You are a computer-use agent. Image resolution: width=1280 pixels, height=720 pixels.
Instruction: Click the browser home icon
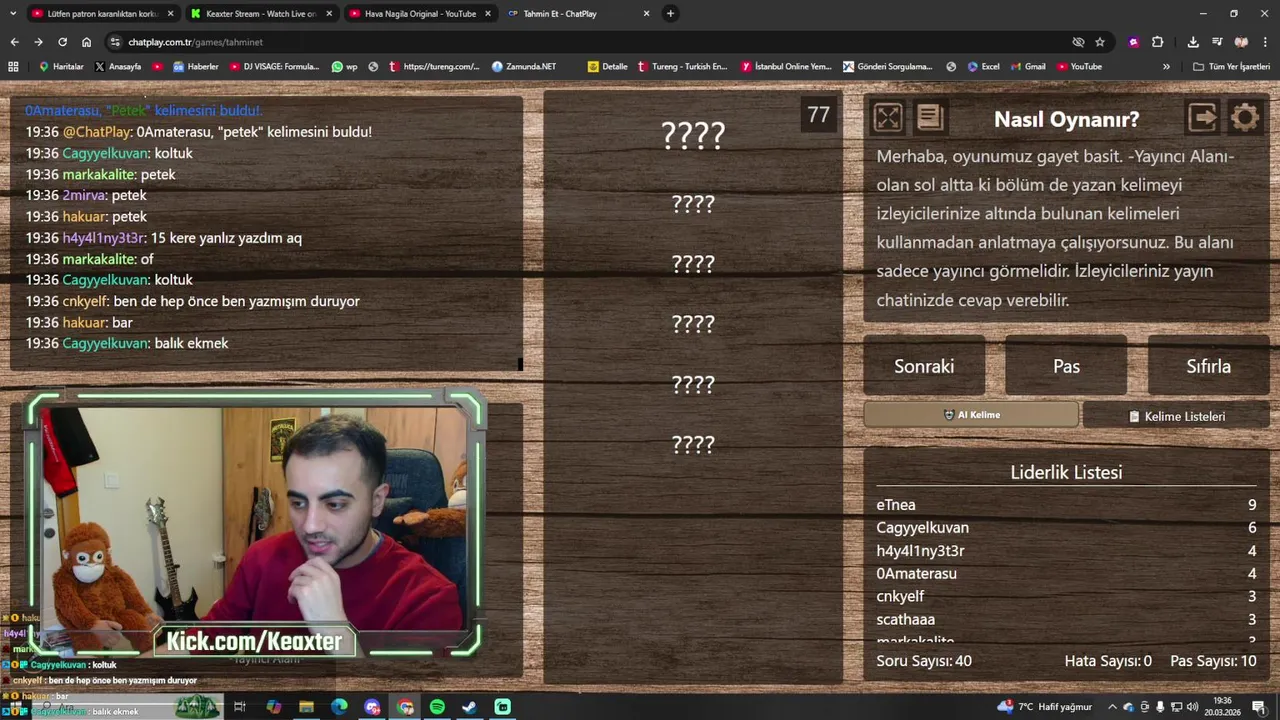click(x=86, y=42)
